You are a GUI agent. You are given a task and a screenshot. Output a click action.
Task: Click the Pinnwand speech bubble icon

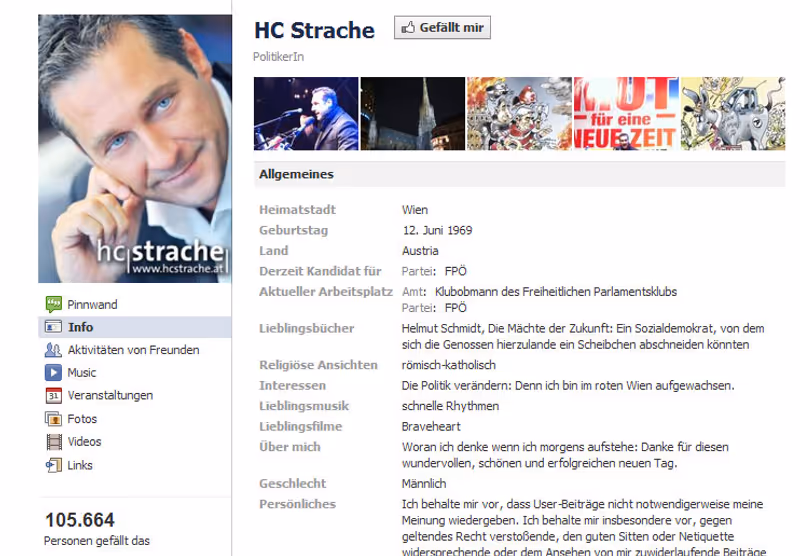tap(54, 304)
